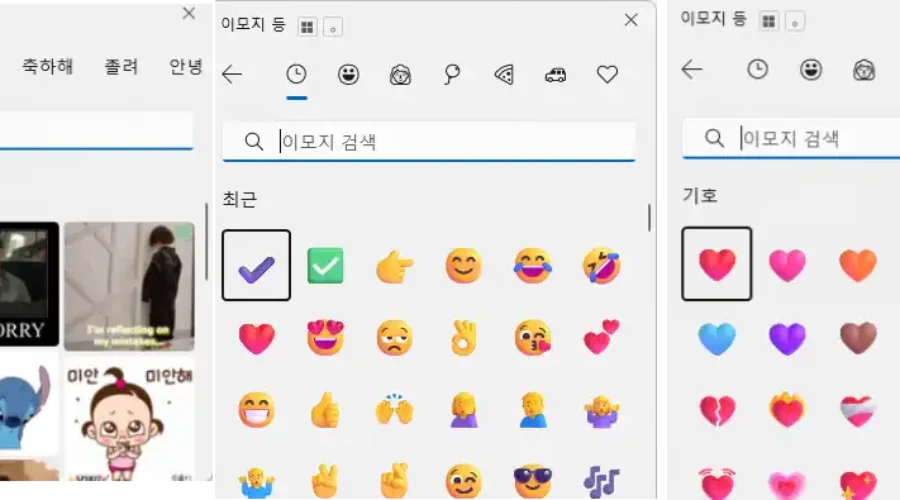Go back in the right symbols panel
Screen dimensions: 900x500
[x=692, y=69]
